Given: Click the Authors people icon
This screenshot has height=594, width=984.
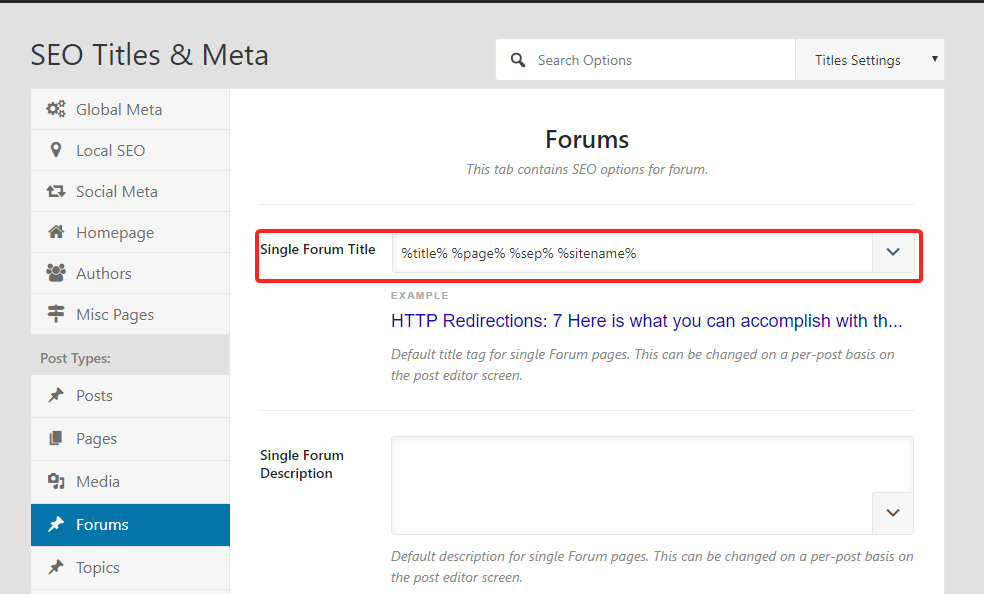Looking at the screenshot, I should 56,273.
